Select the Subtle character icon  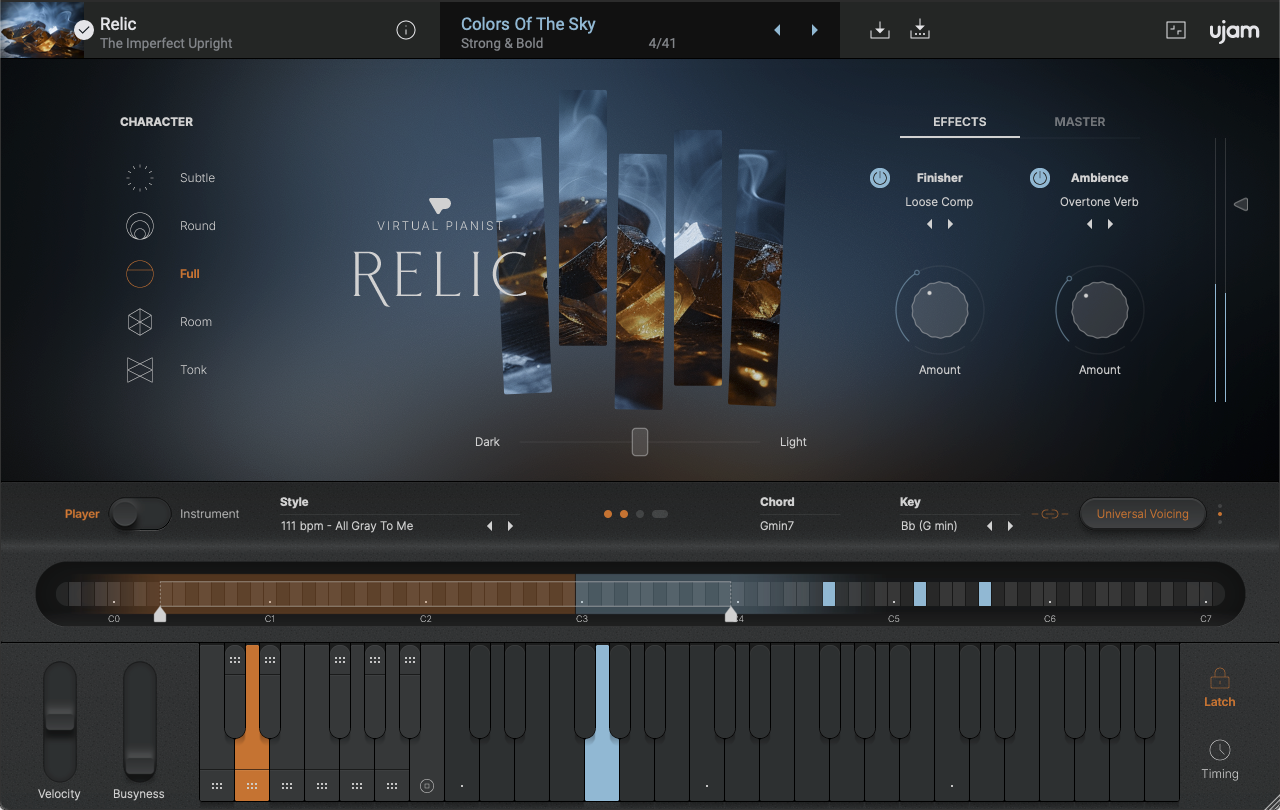tap(140, 178)
